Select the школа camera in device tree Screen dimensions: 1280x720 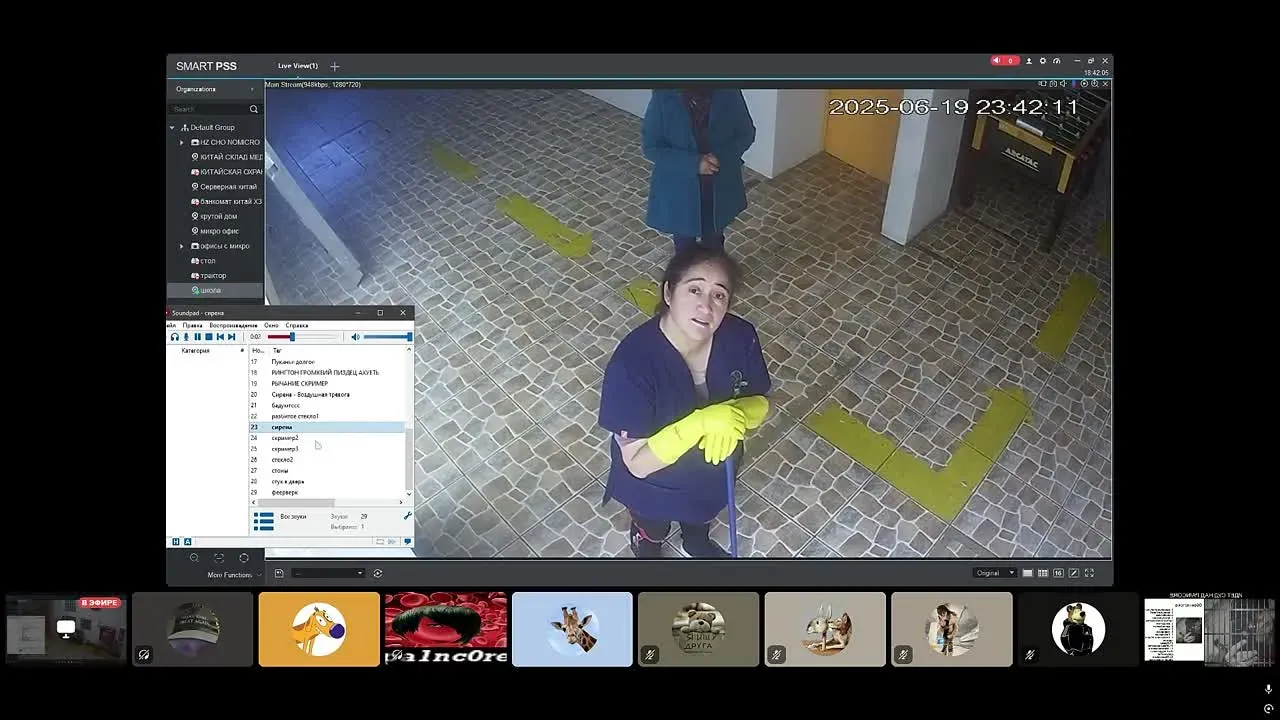(215, 290)
